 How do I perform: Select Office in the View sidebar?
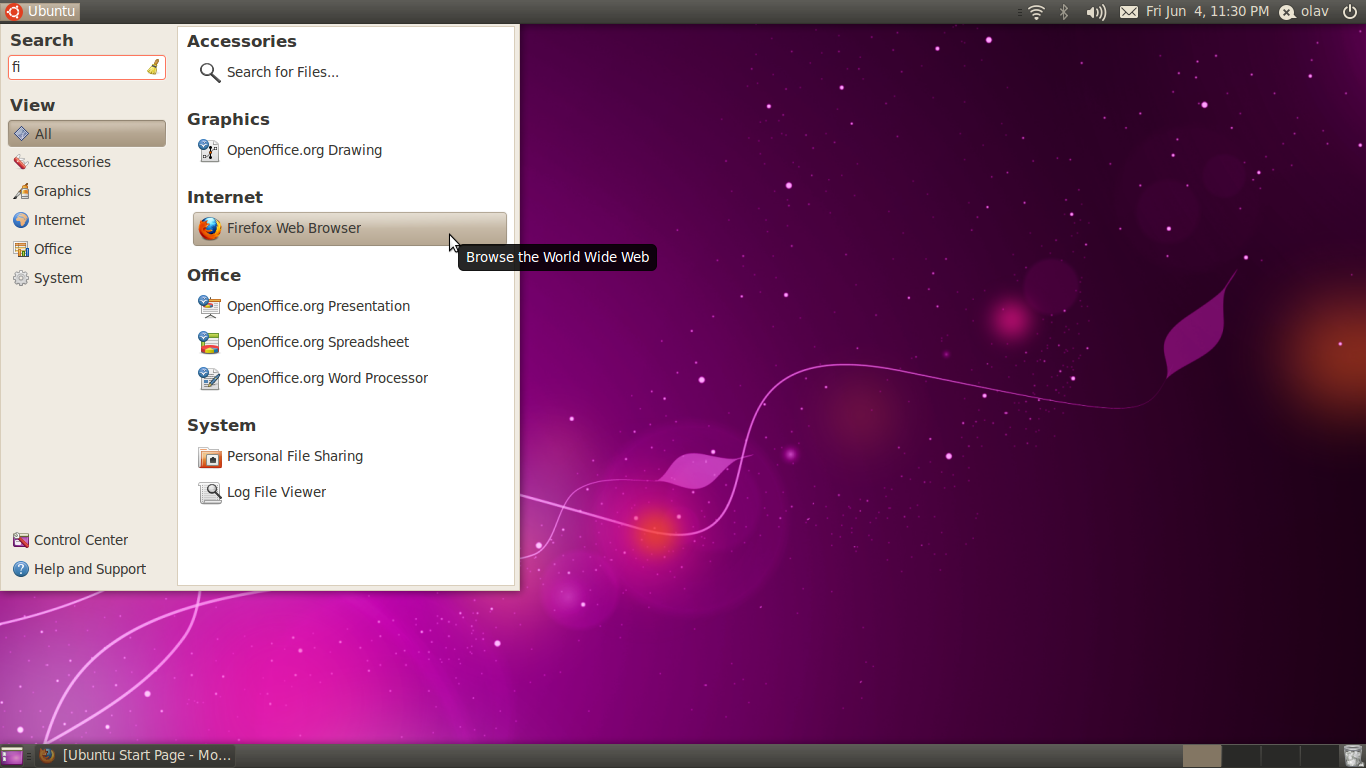pyautogui.click(x=87, y=249)
